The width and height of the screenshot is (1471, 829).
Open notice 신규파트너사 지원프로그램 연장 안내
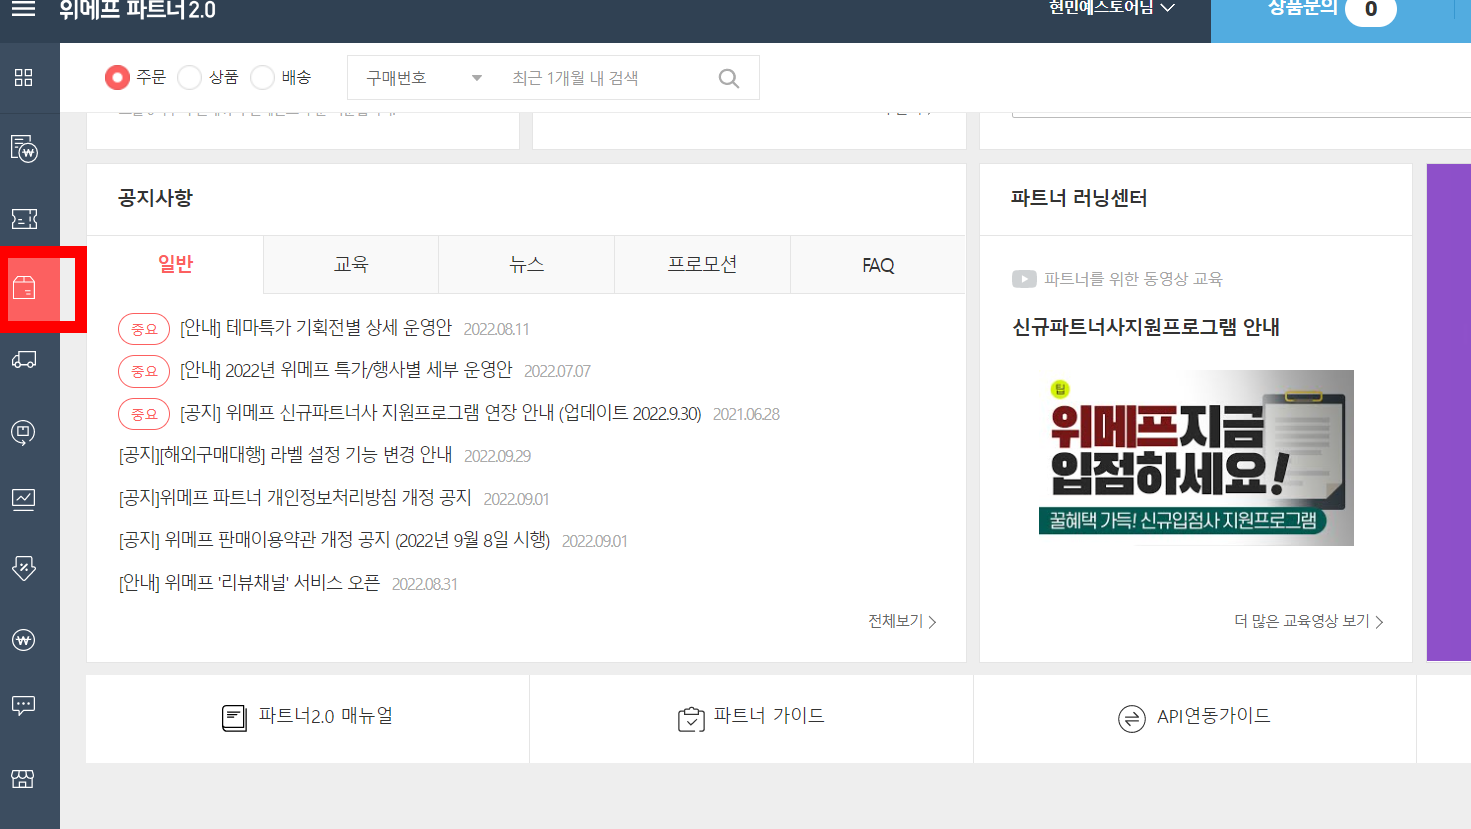point(440,413)
